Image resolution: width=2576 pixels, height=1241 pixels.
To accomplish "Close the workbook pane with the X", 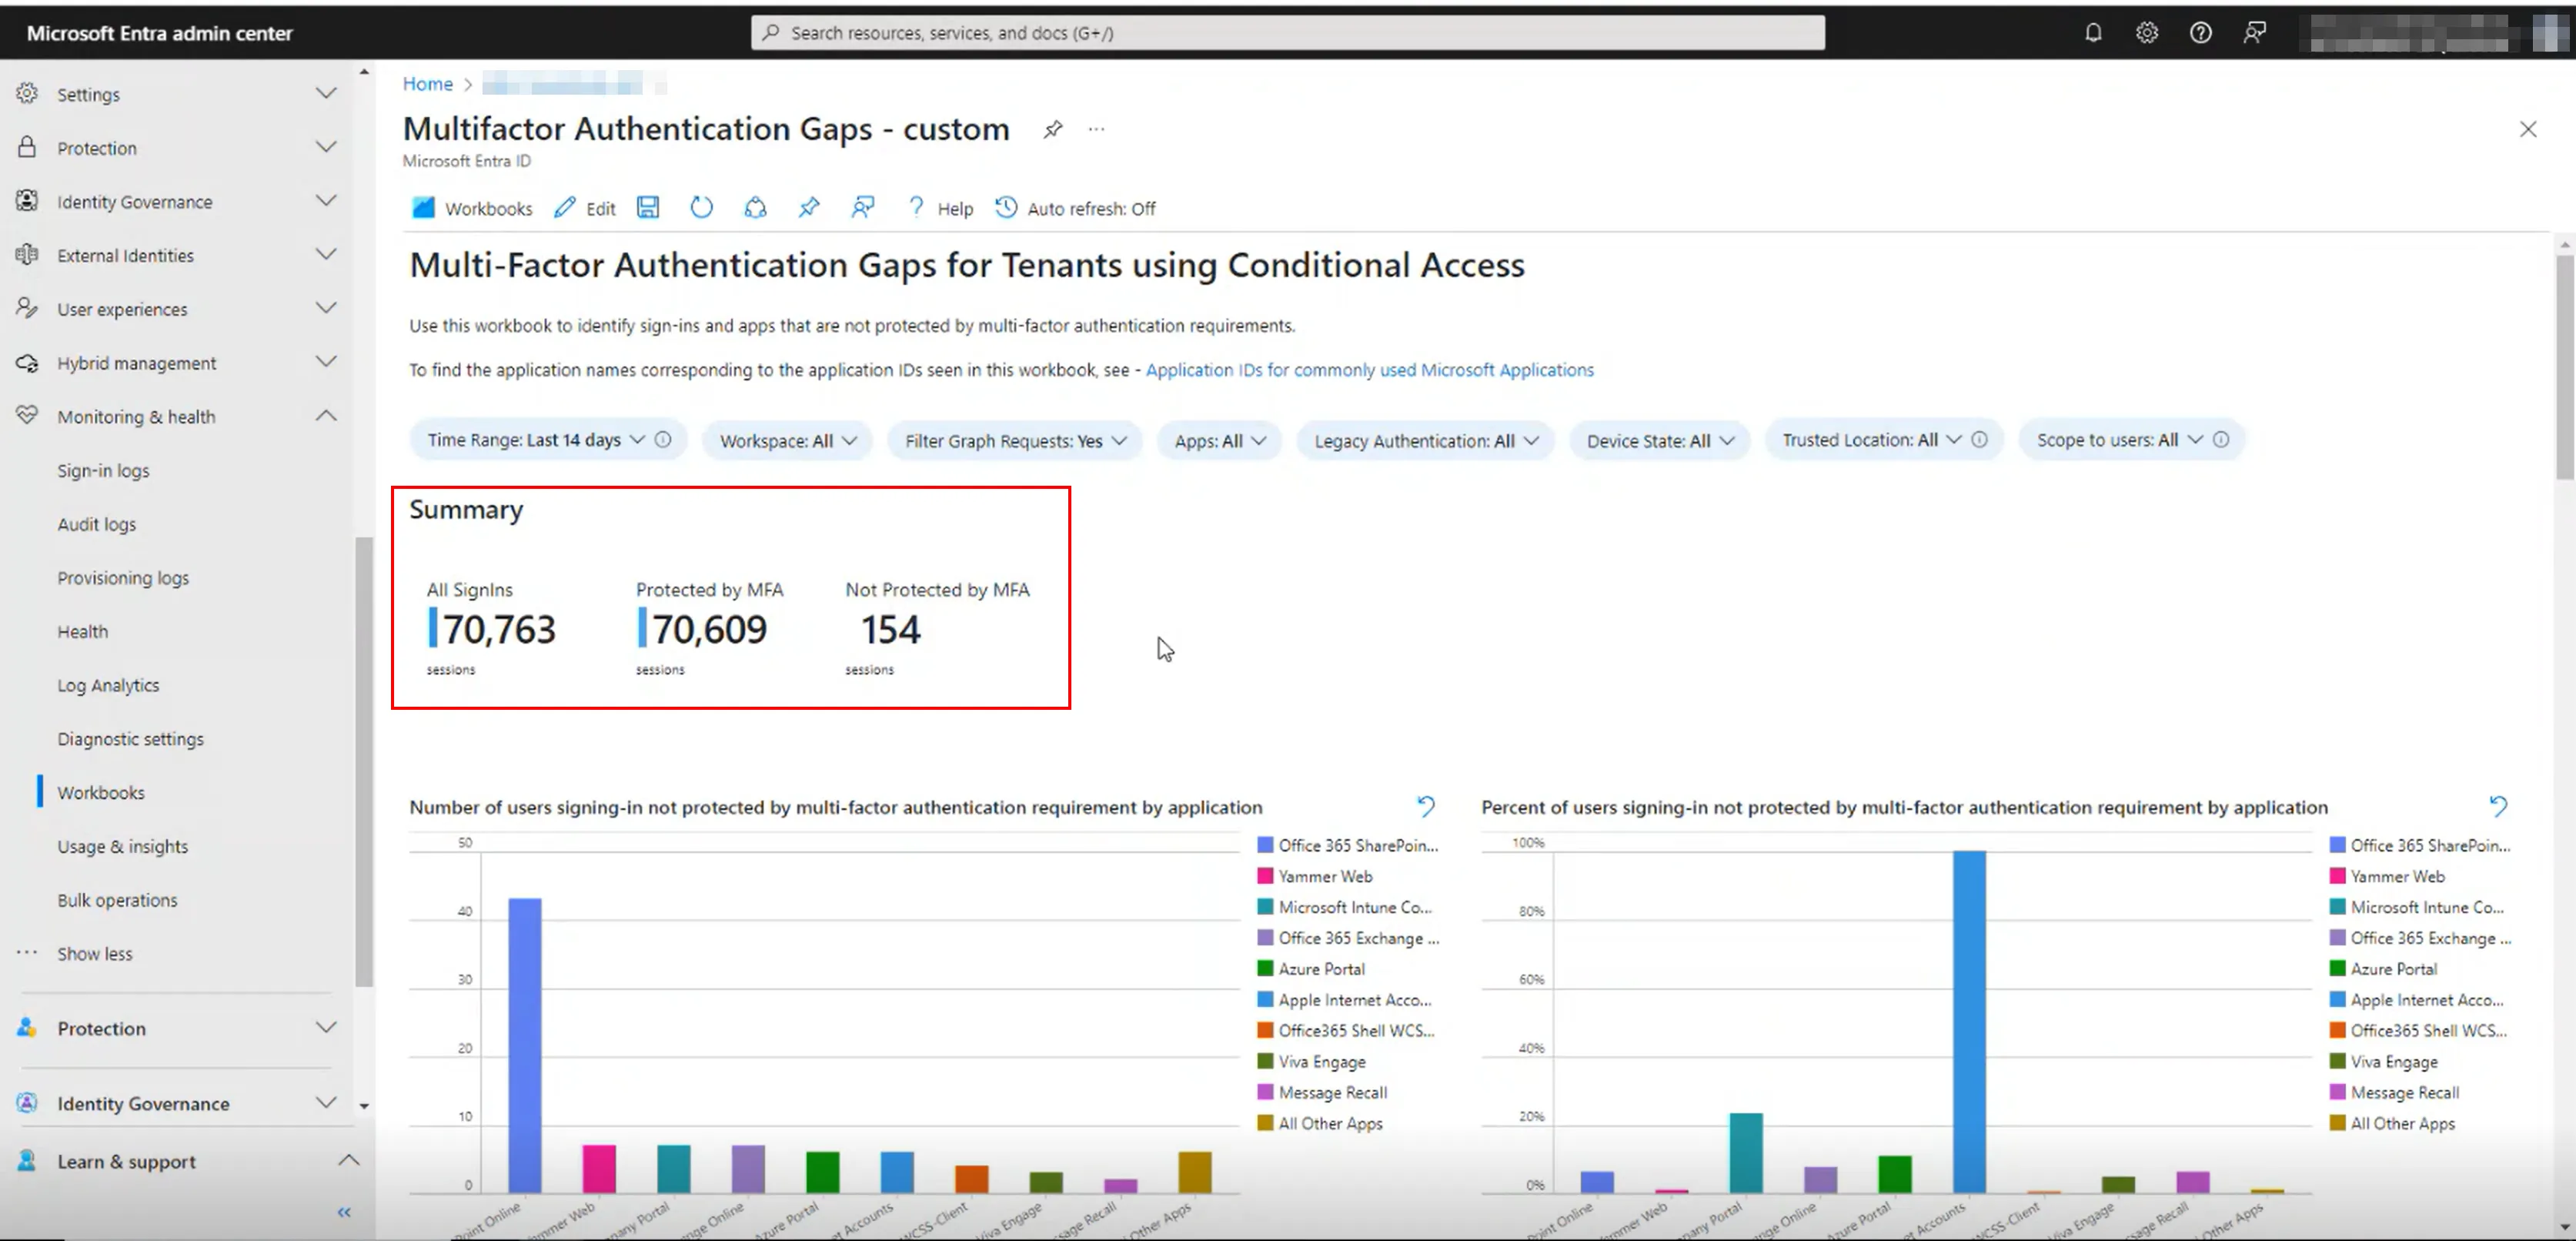I will (x=2528, y=129).
